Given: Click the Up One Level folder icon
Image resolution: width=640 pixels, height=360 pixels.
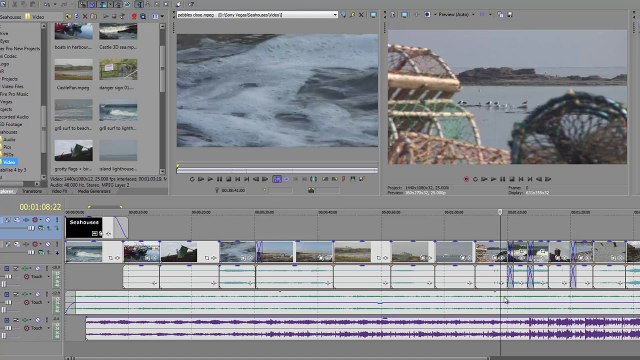Looking at the screenshot, I should point(68,16).
